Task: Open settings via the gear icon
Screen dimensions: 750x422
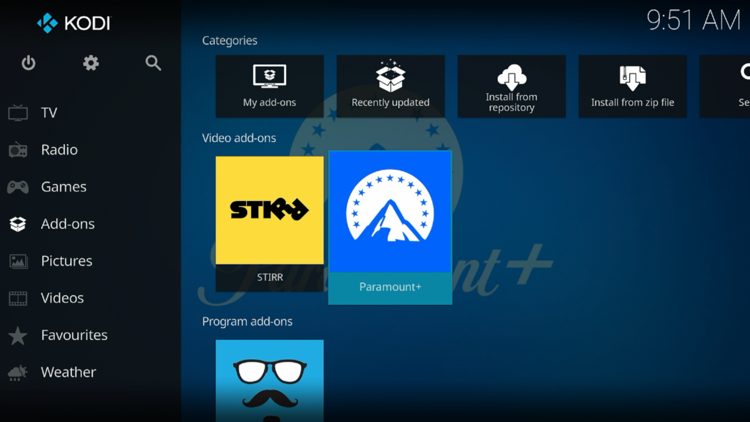Action: [90, 63]
